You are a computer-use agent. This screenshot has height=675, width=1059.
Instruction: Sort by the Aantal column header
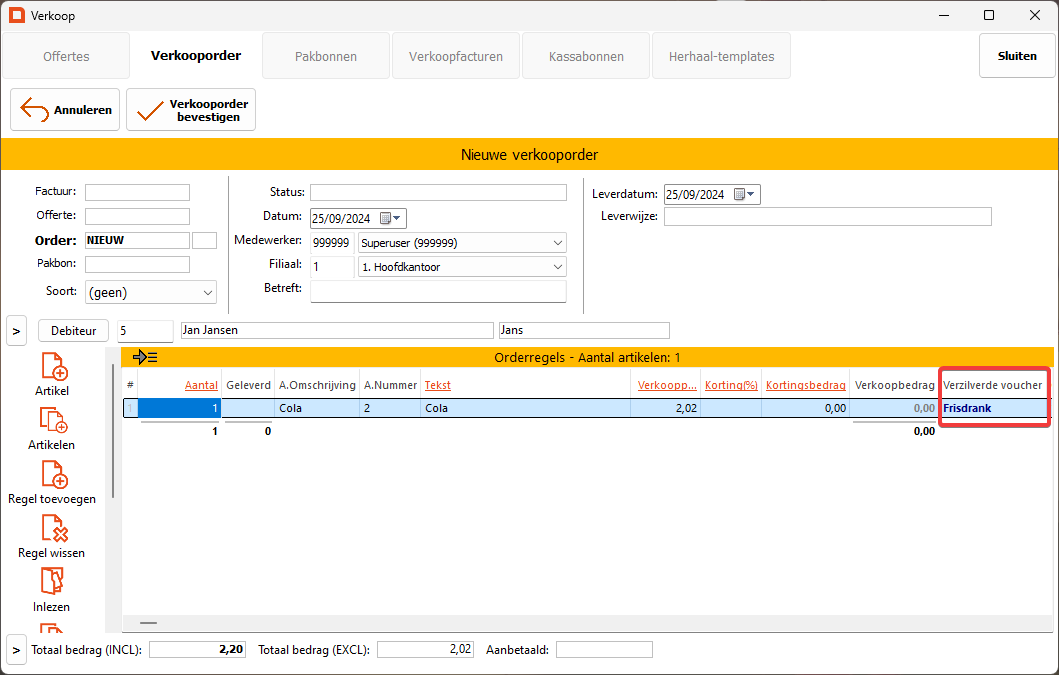[x=201, y=385]
